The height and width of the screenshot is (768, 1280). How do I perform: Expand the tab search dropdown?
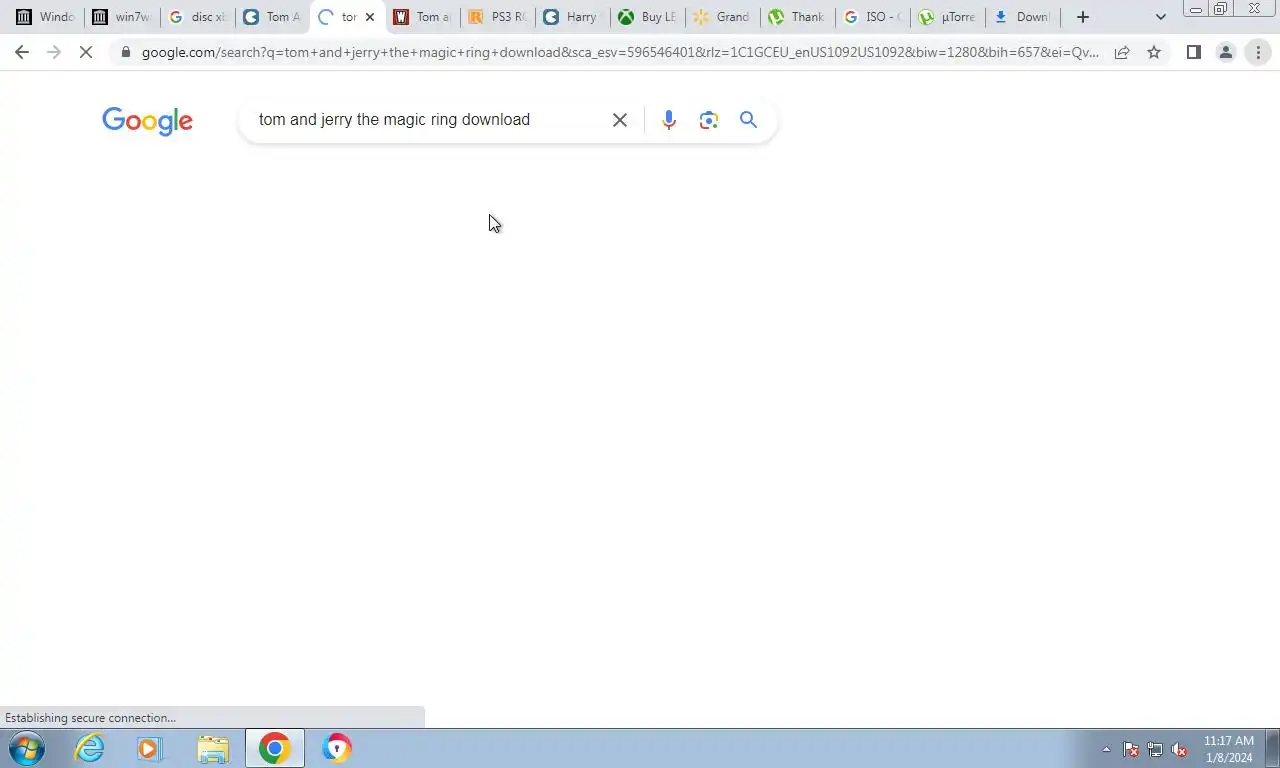(1160, 17)
